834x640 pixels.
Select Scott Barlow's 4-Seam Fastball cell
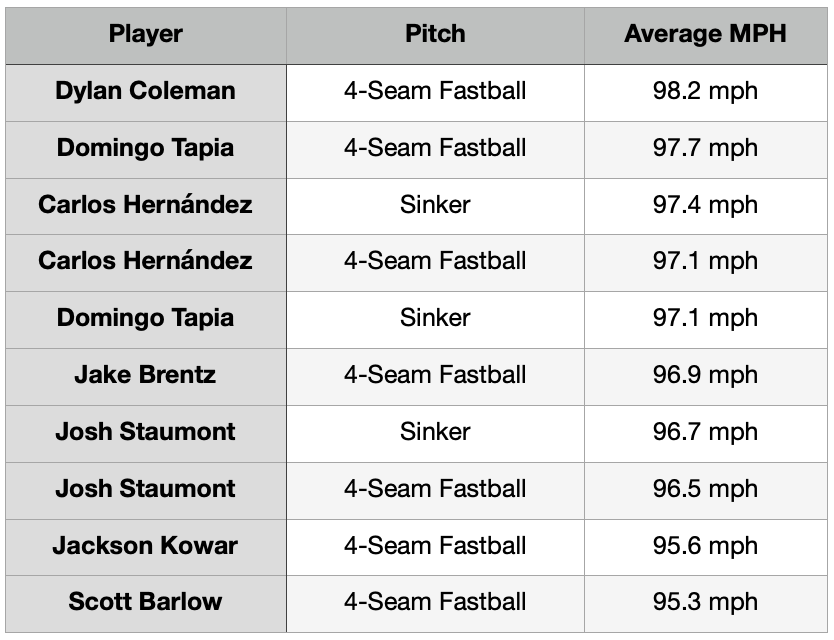(x=435, y=602)
